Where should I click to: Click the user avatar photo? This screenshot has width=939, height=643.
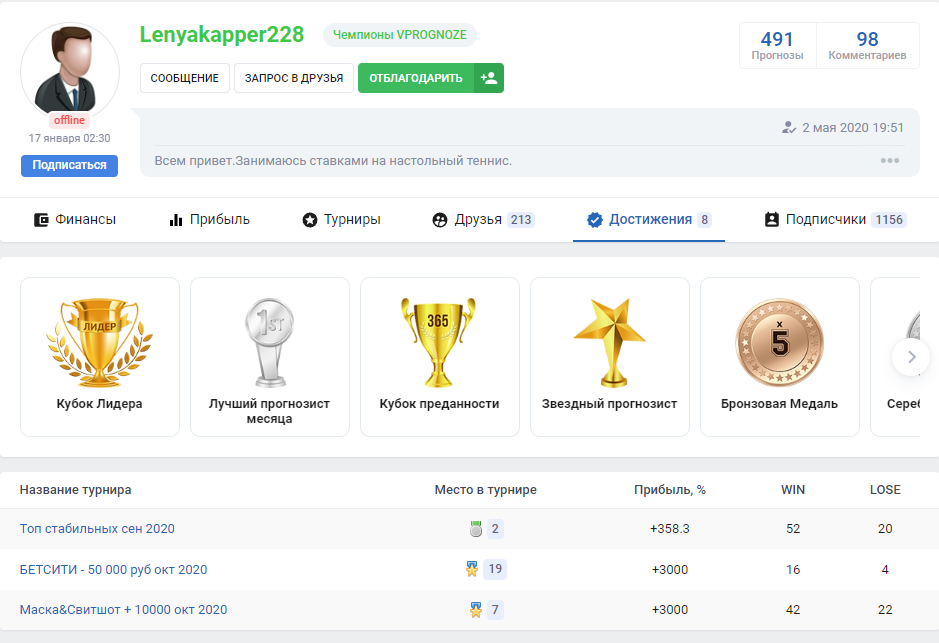[70, 70]
